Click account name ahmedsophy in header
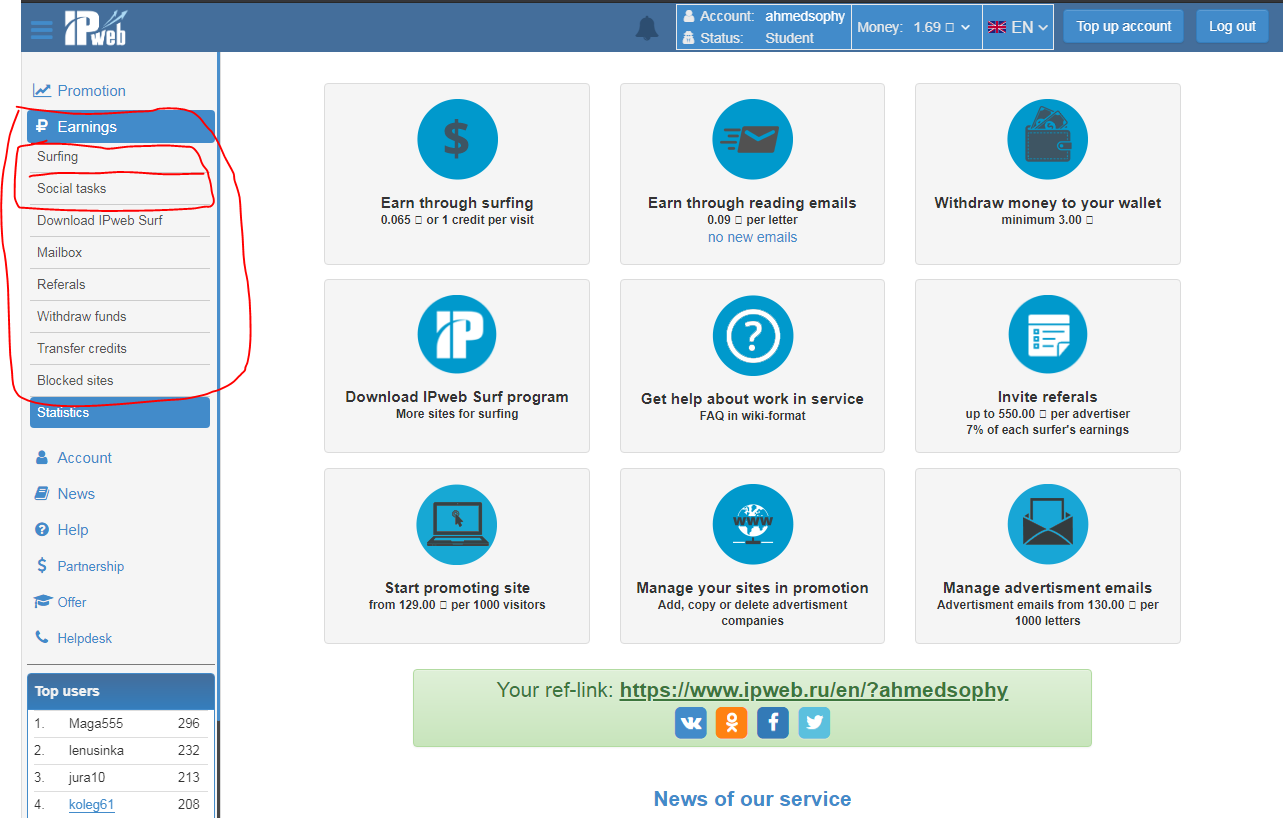 (x=805, y=16)
